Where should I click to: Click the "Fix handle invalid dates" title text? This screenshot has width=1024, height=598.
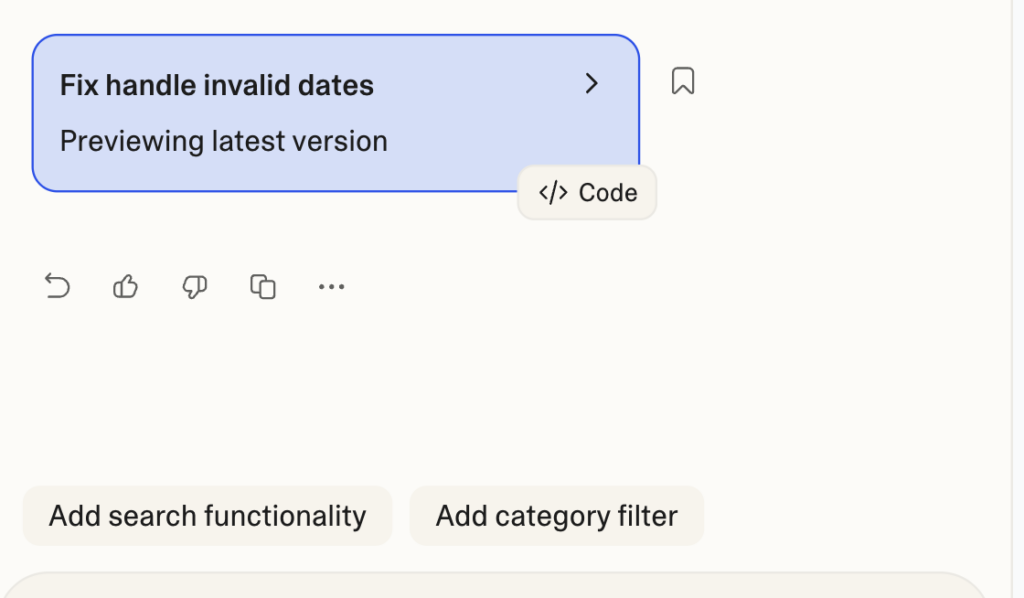click(x=217, y=85)
